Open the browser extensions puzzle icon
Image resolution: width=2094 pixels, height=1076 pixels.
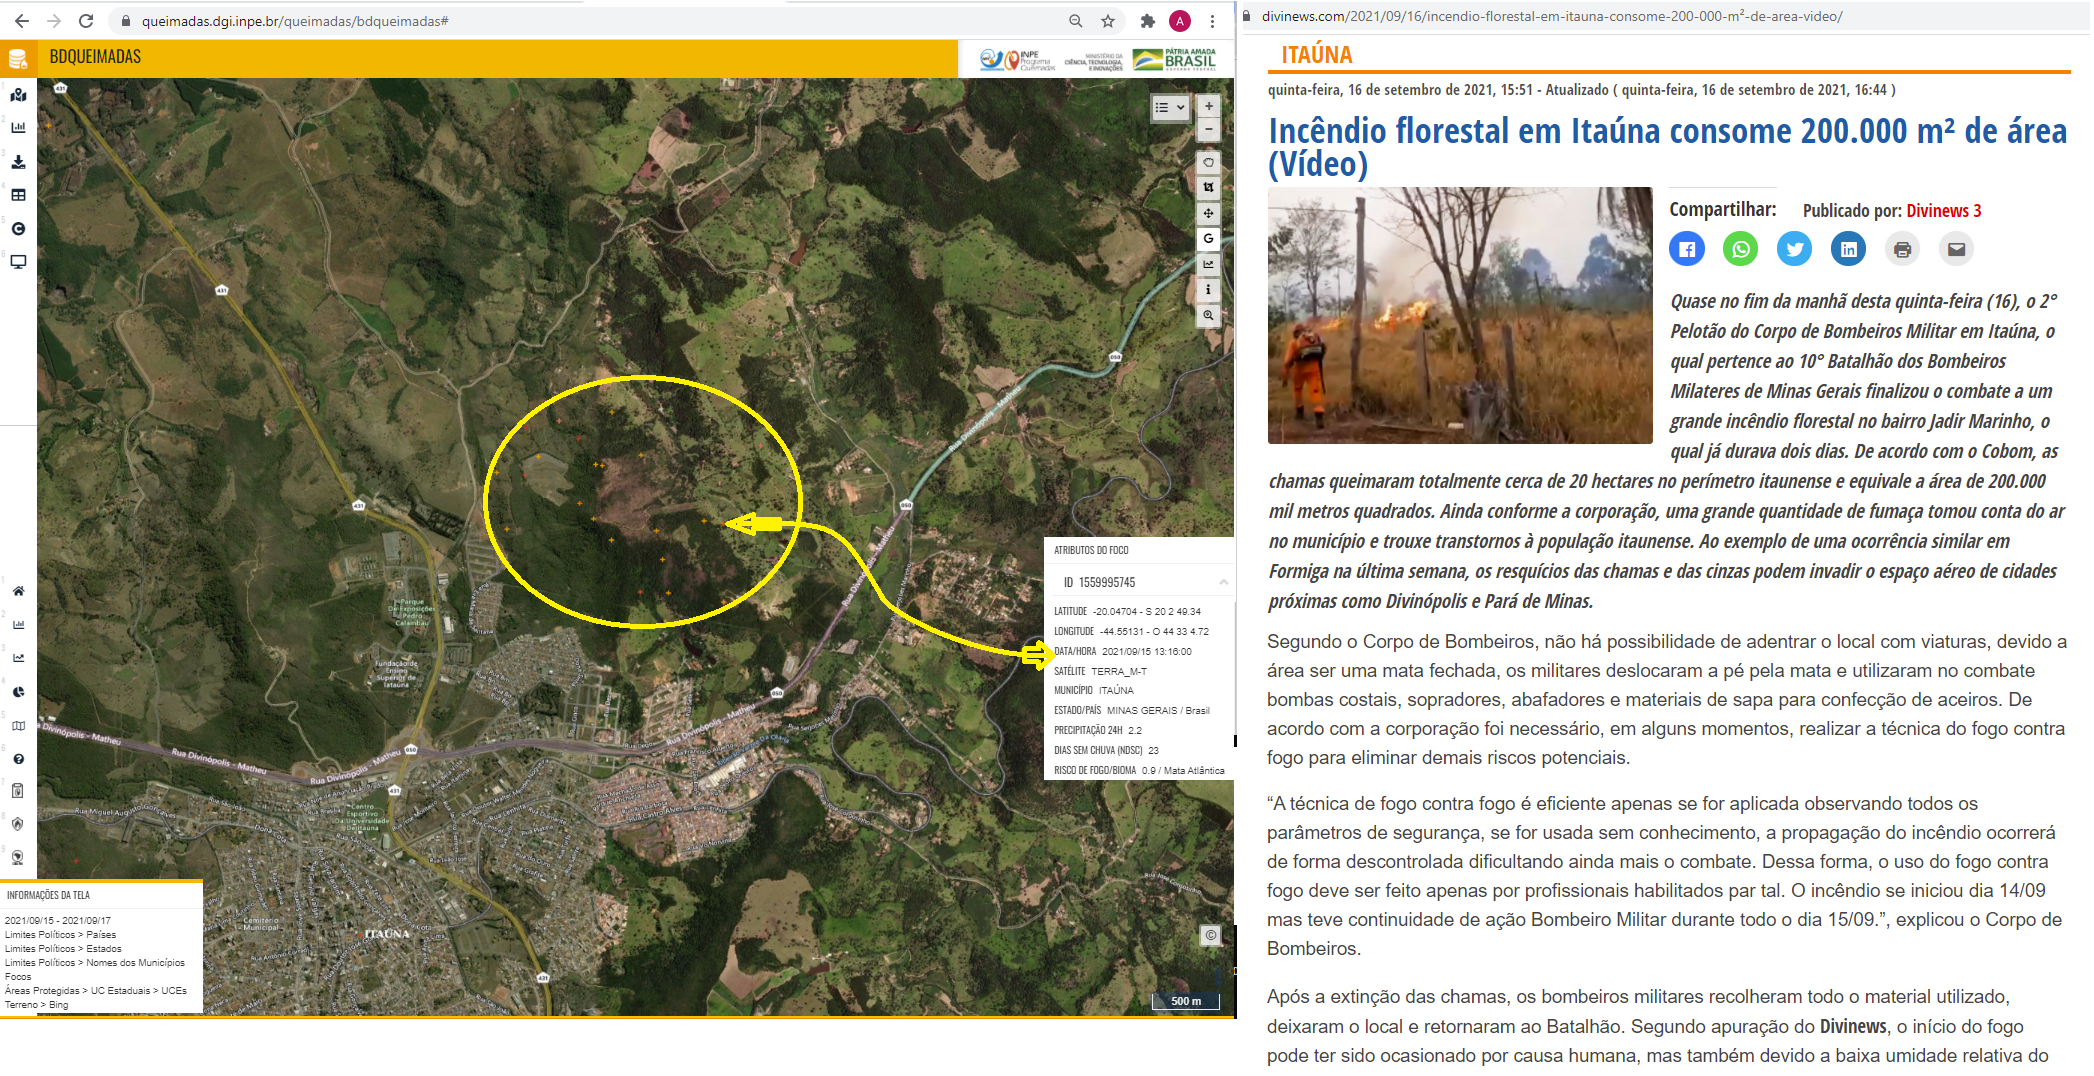point(1148,21)
